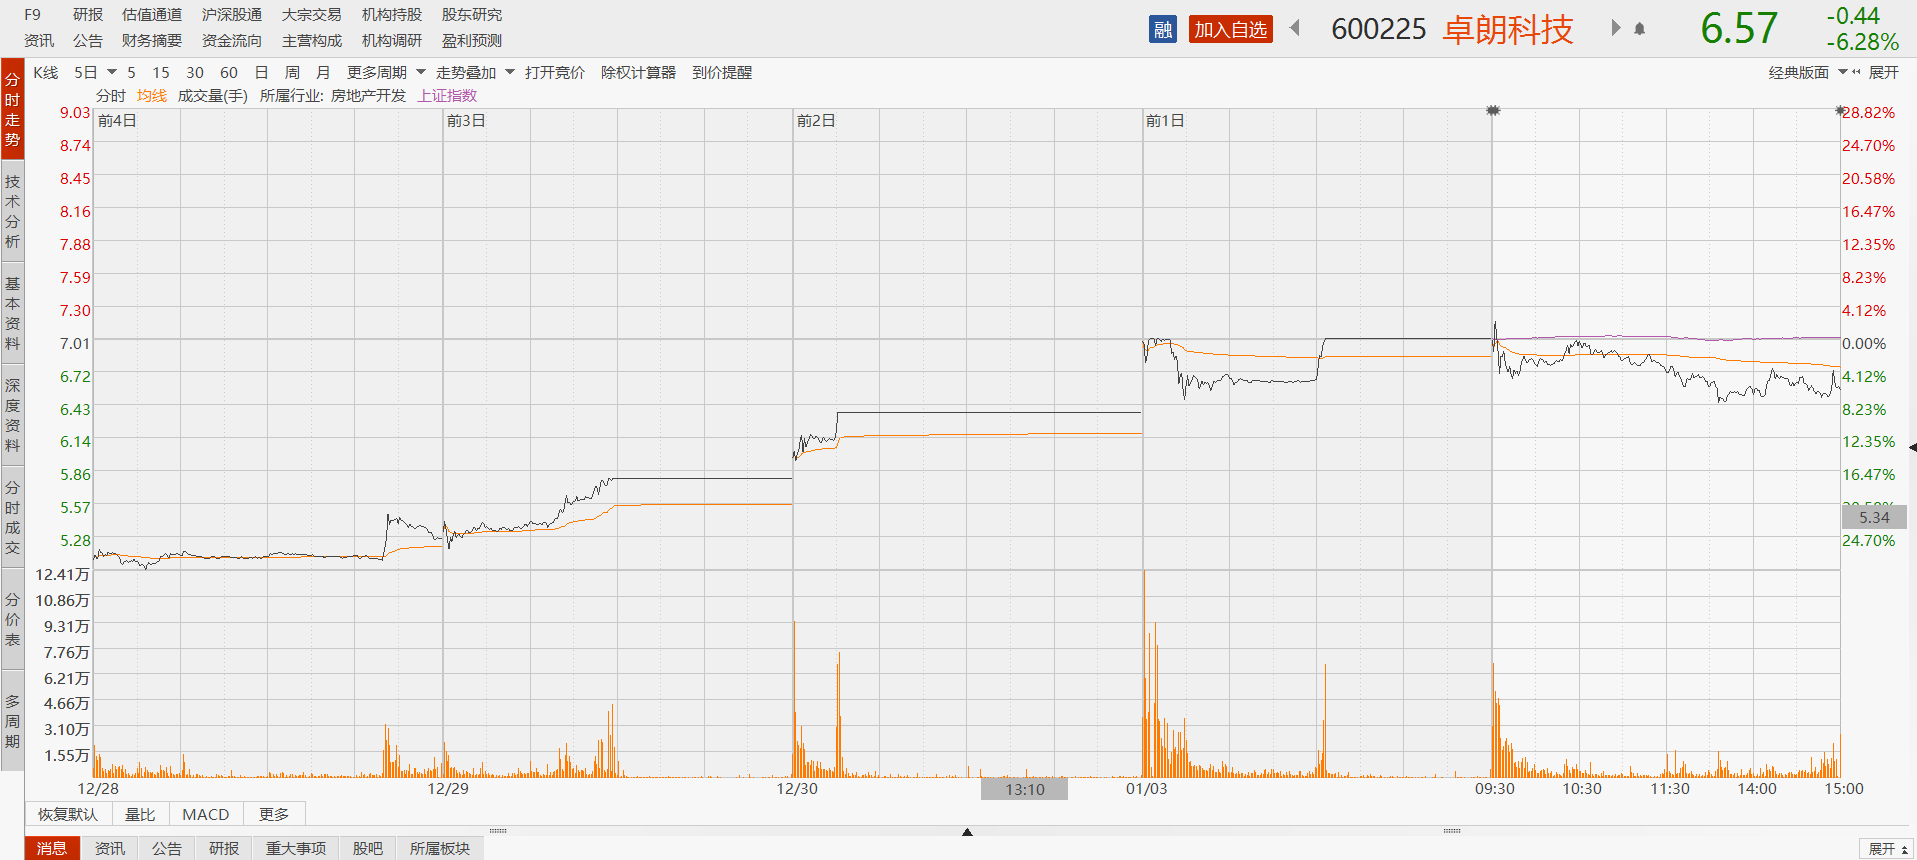Click the stock name 卓朗科技
Image resolution: width=1917 pixels, height=860 pixels.
click(1508, 30)
